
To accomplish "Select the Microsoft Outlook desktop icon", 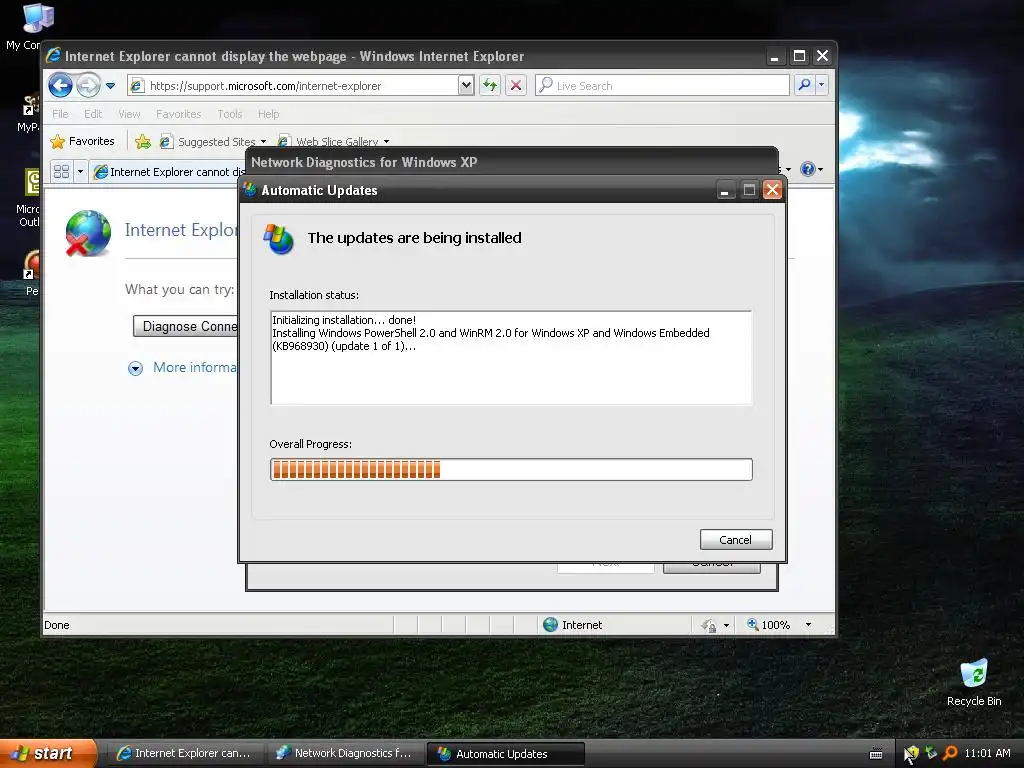I will tap(27, 198).
